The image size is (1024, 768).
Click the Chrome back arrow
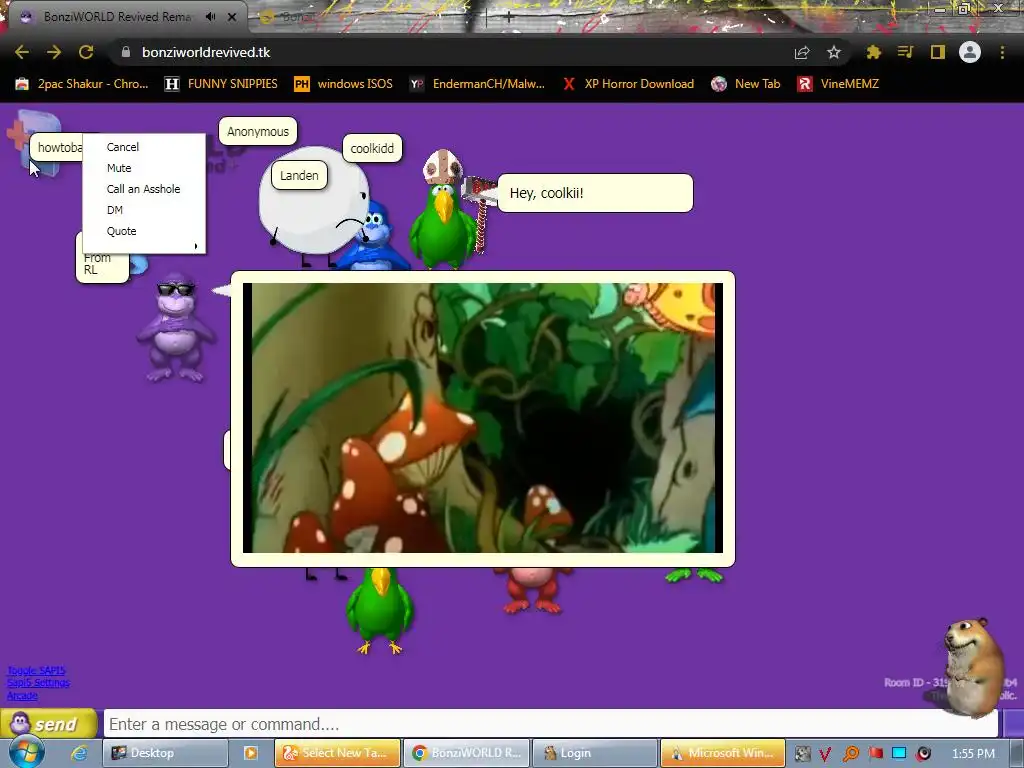22,52
